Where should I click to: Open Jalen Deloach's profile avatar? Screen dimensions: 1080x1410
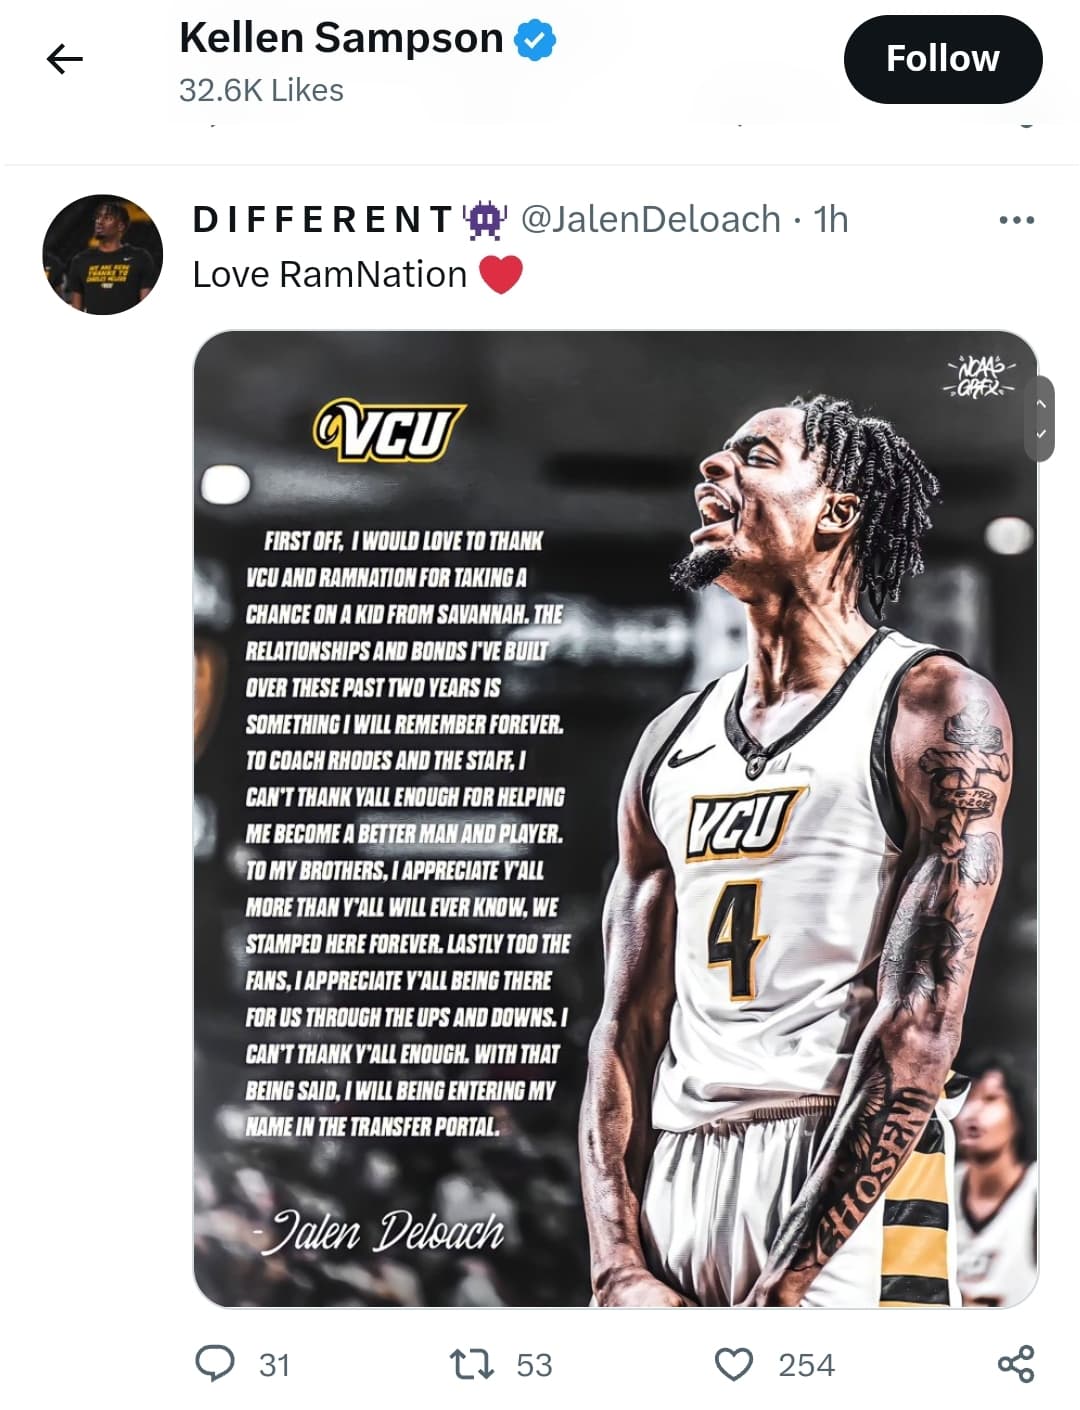pos(103,255)
